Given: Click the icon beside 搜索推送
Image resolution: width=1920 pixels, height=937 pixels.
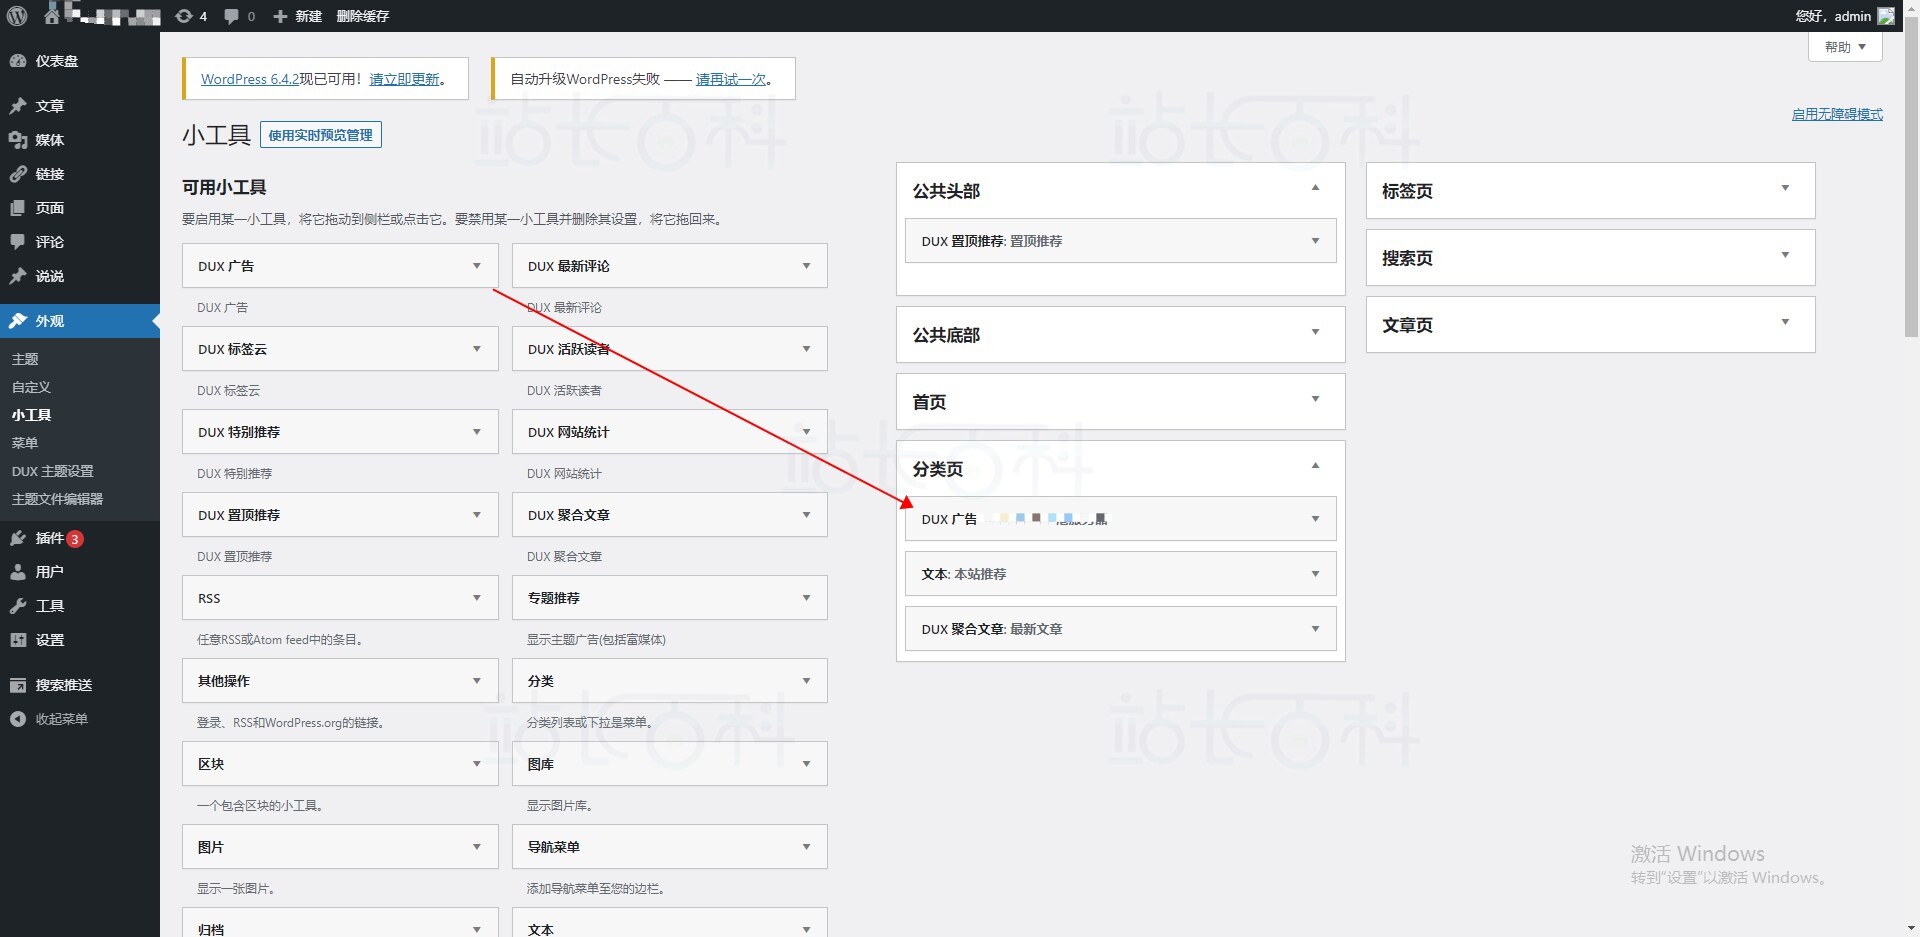Looking at the screenshot, I should tap(18, 685).
